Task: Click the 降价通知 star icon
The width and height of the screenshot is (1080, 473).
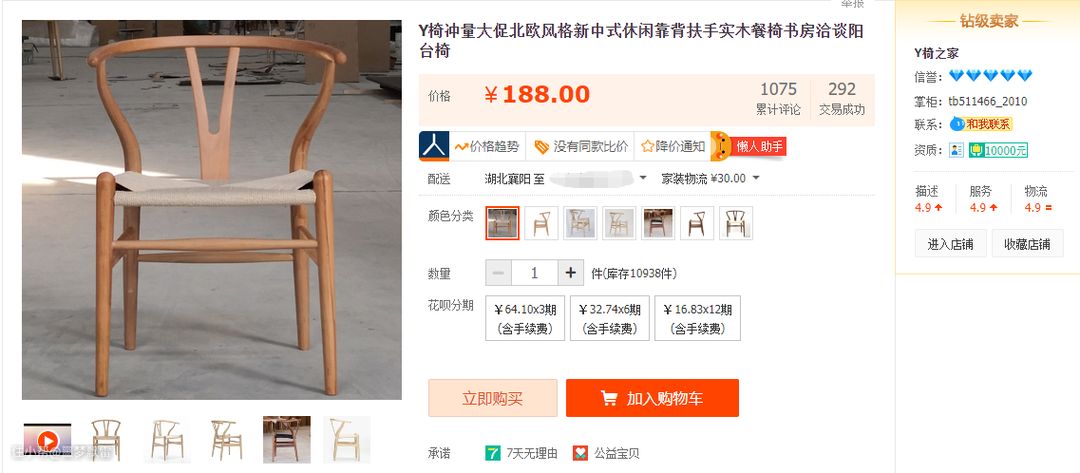Action: tap(647, 146)
